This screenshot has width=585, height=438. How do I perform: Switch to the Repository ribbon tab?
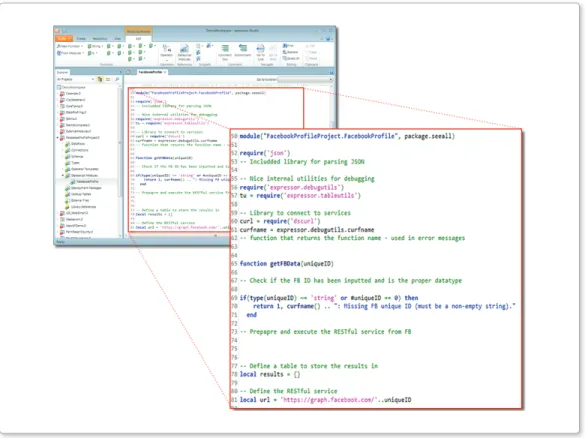(x=100, y=38)
